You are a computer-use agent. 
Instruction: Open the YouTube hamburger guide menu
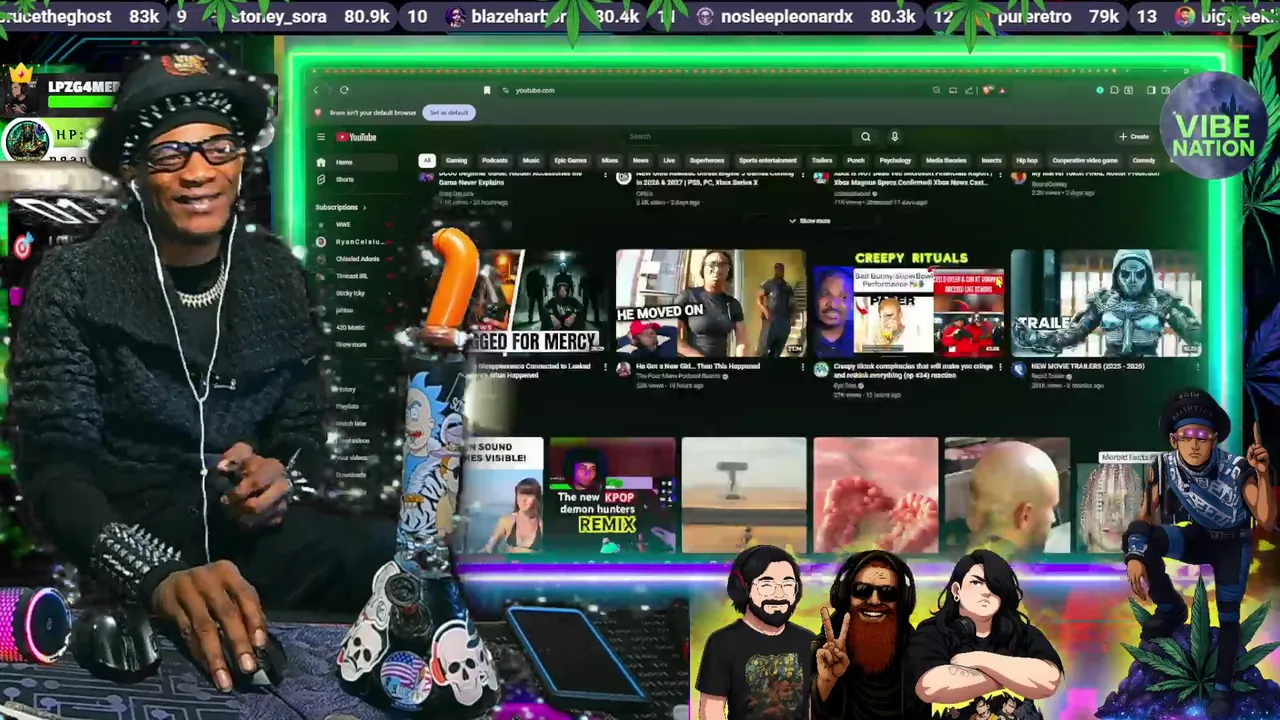[x=321, y=137]
